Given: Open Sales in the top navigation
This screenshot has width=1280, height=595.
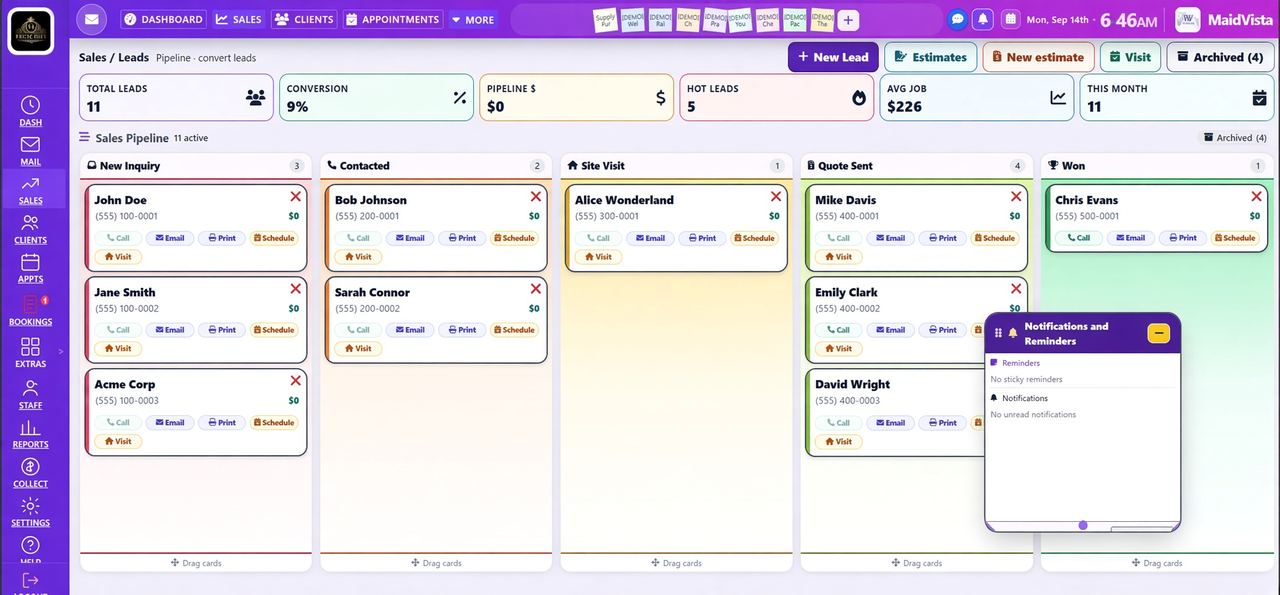Looking at the screenshot, I should coord(238,19).
